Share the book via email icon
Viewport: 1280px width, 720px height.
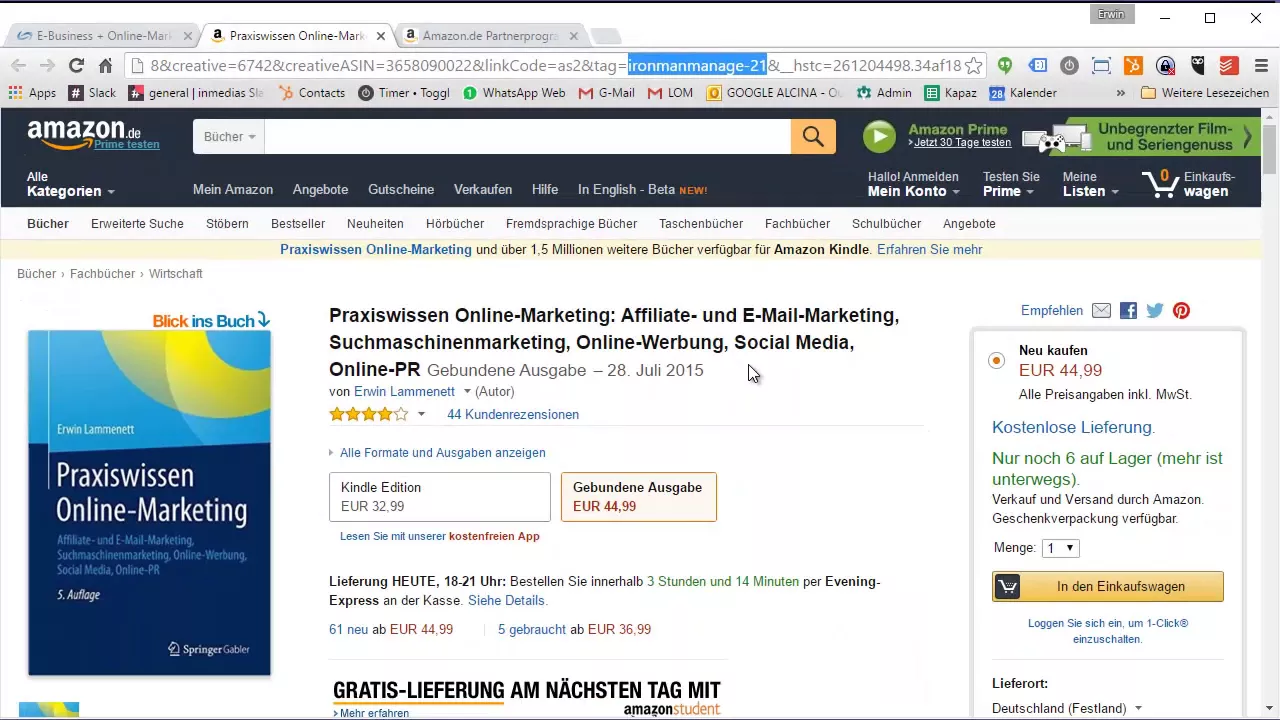[x=1101, y=311]
